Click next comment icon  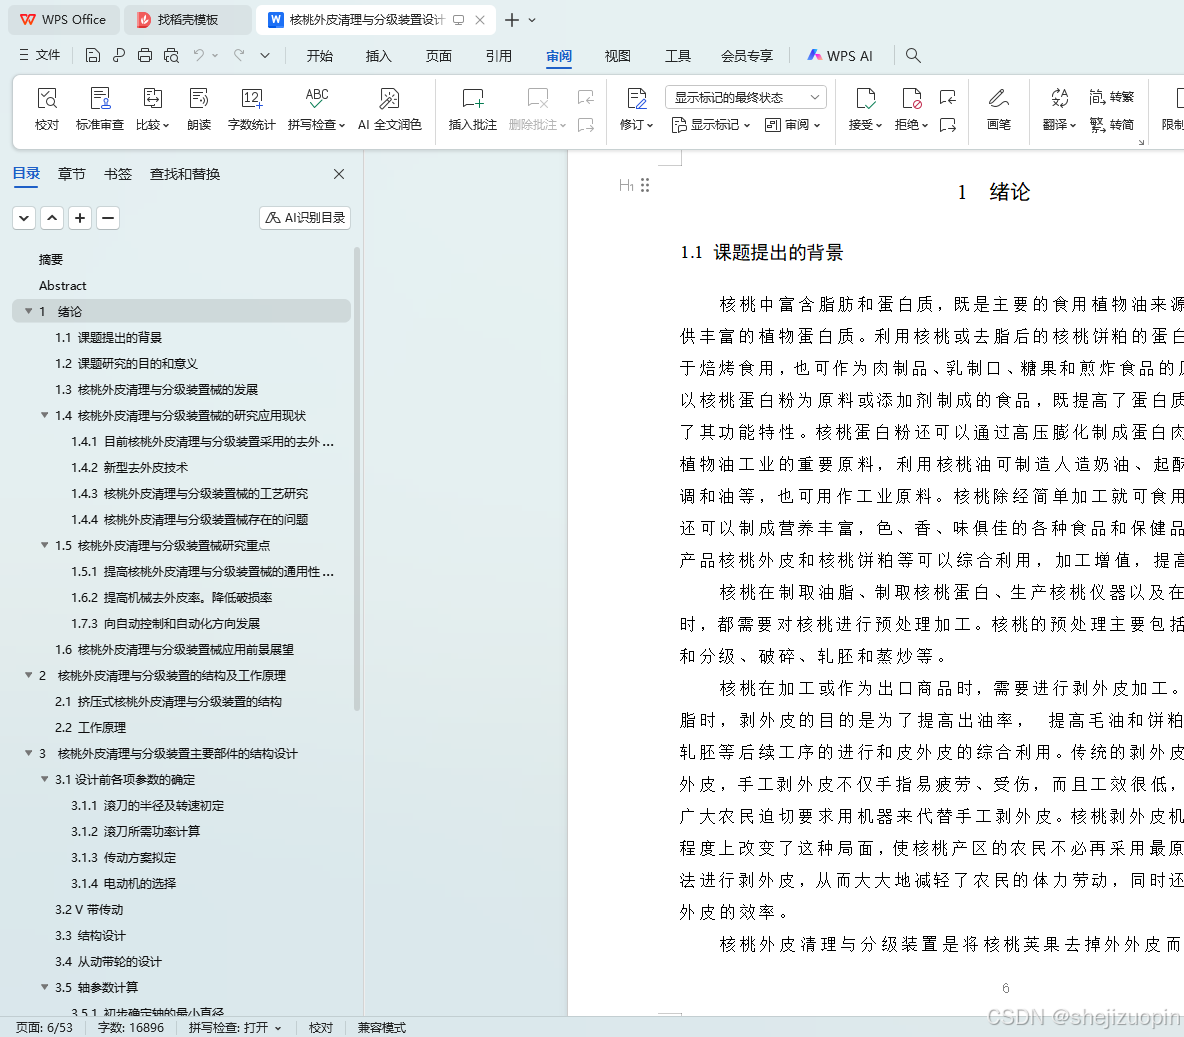(585, 125)
